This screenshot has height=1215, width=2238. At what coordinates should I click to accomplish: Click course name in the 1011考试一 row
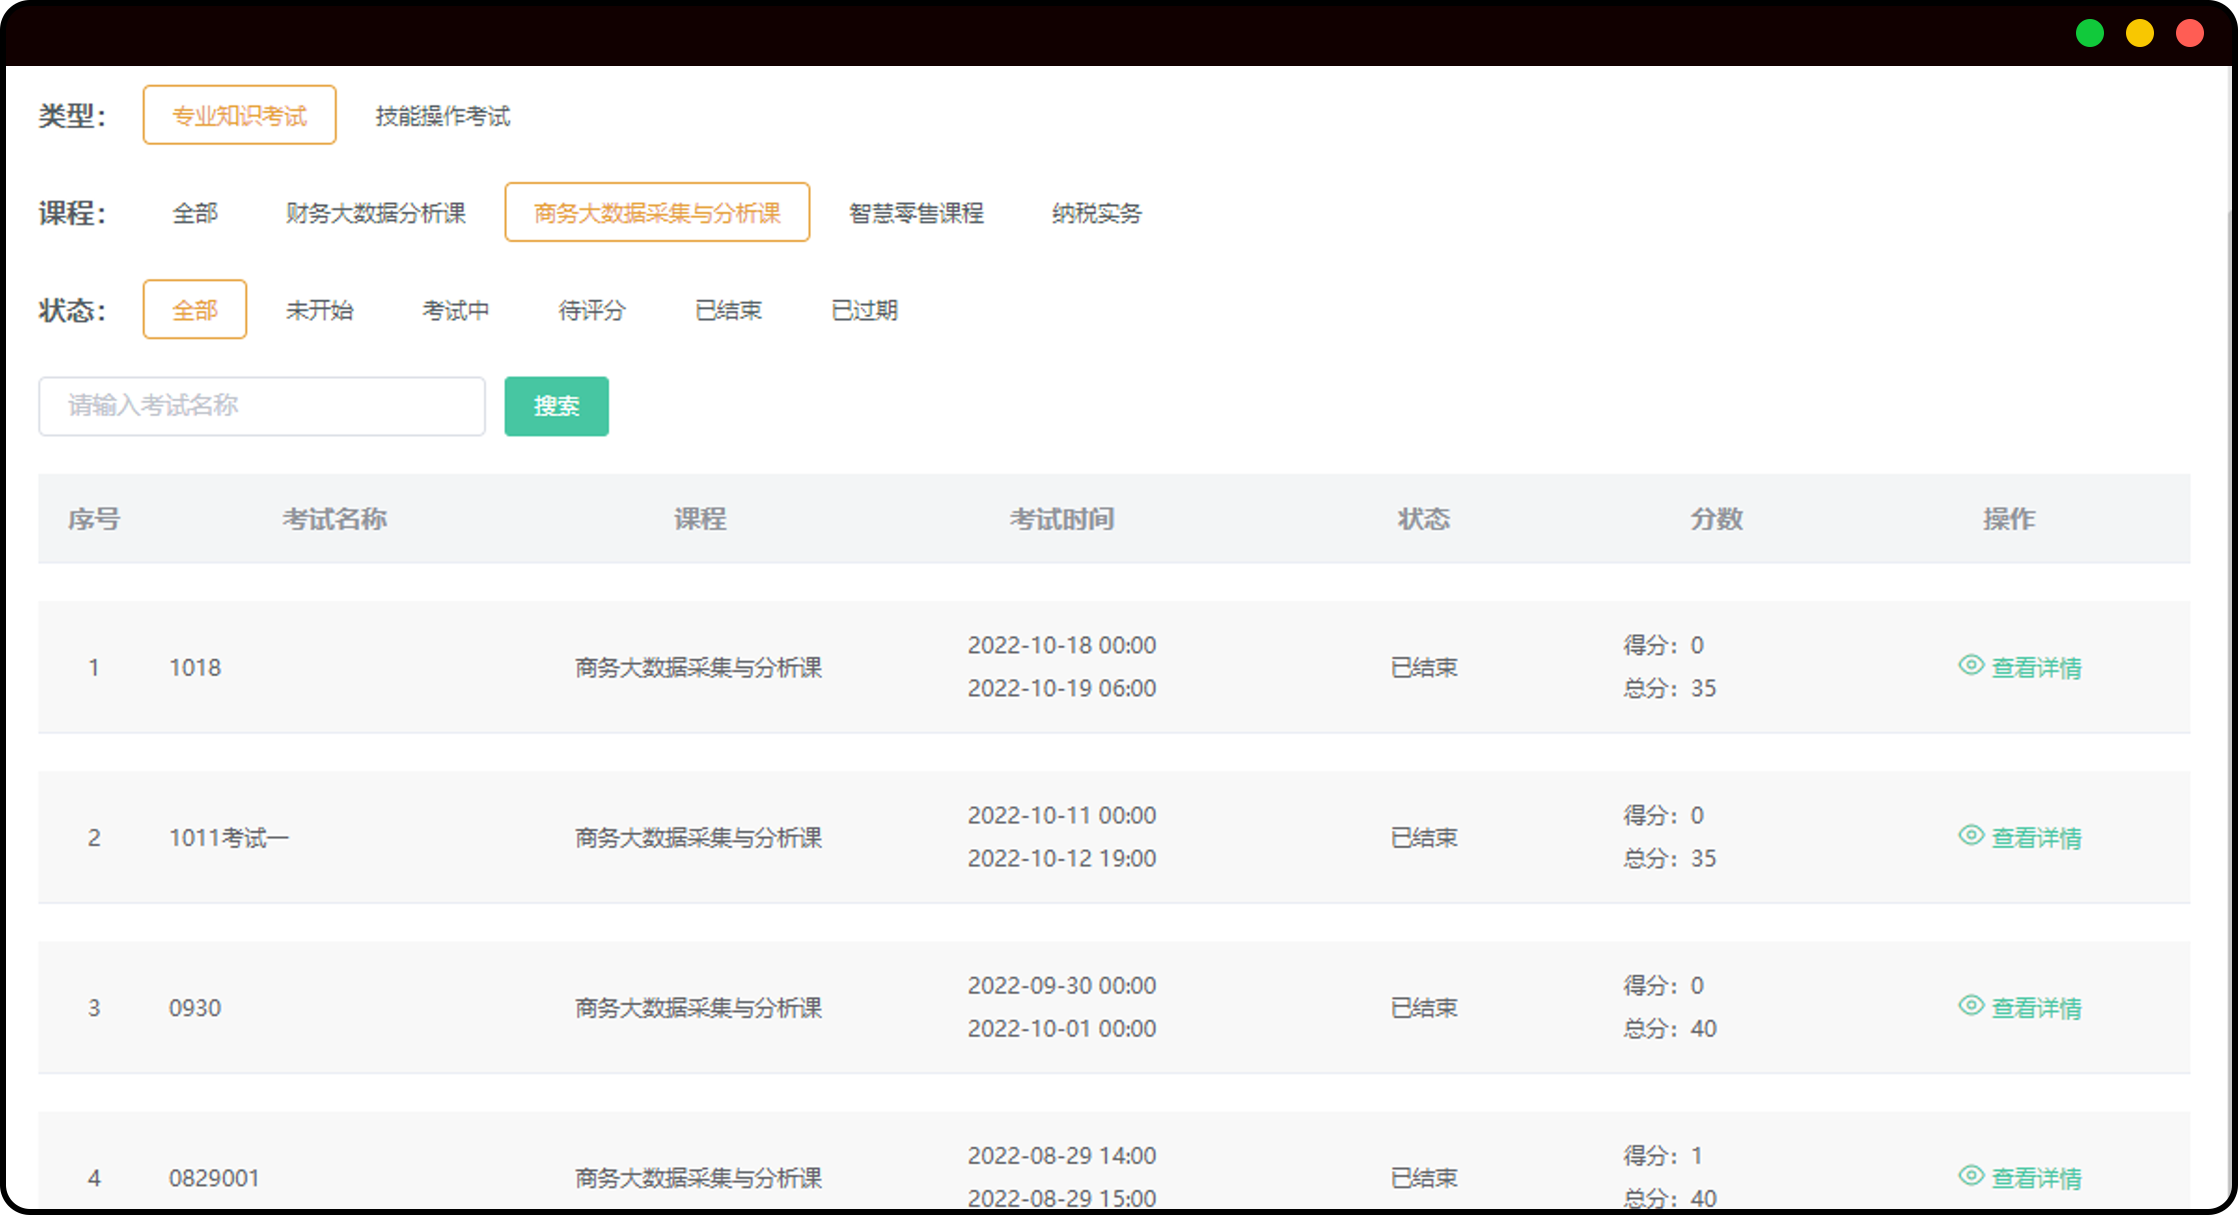pyautogui.click(x=698, y=837)
